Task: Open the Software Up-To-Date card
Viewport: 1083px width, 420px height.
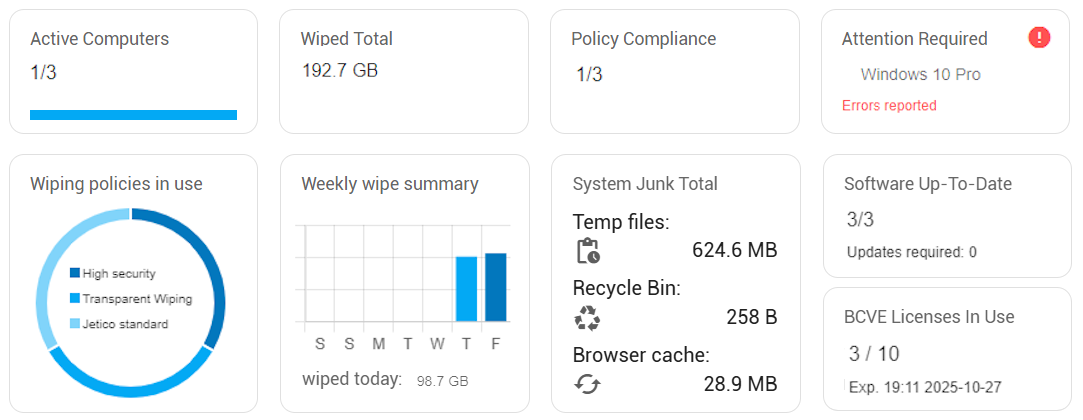Action: point(947,216)
